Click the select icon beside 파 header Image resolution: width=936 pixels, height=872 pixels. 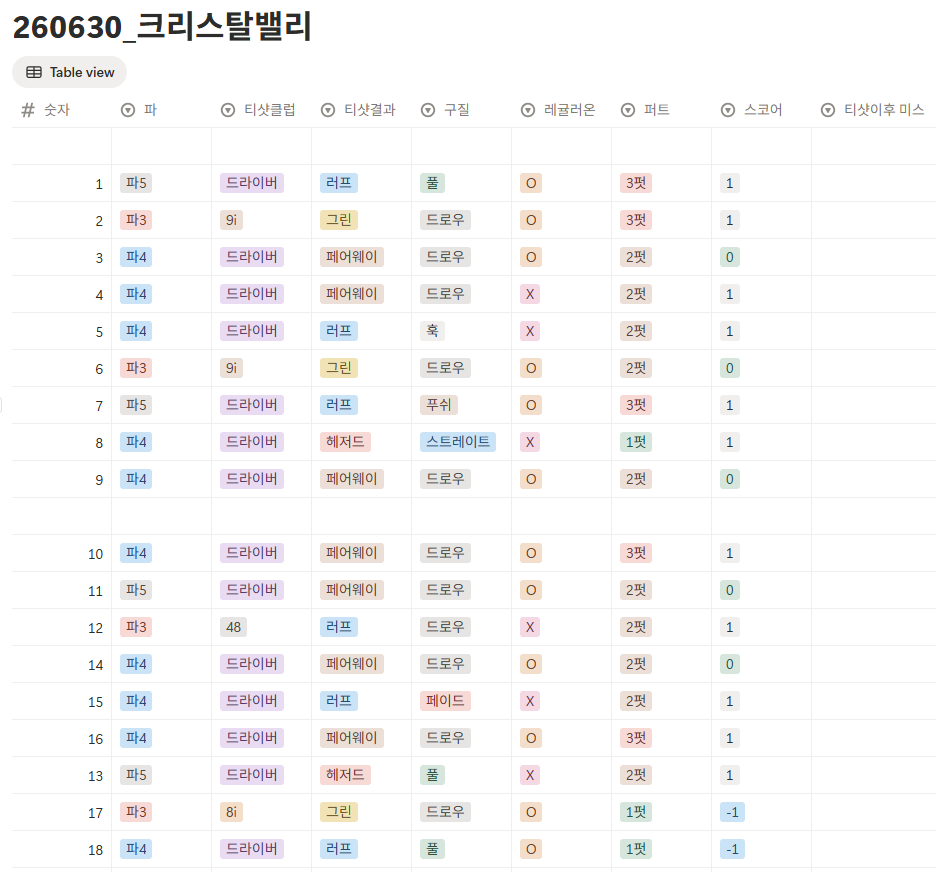tap(128, 110)
